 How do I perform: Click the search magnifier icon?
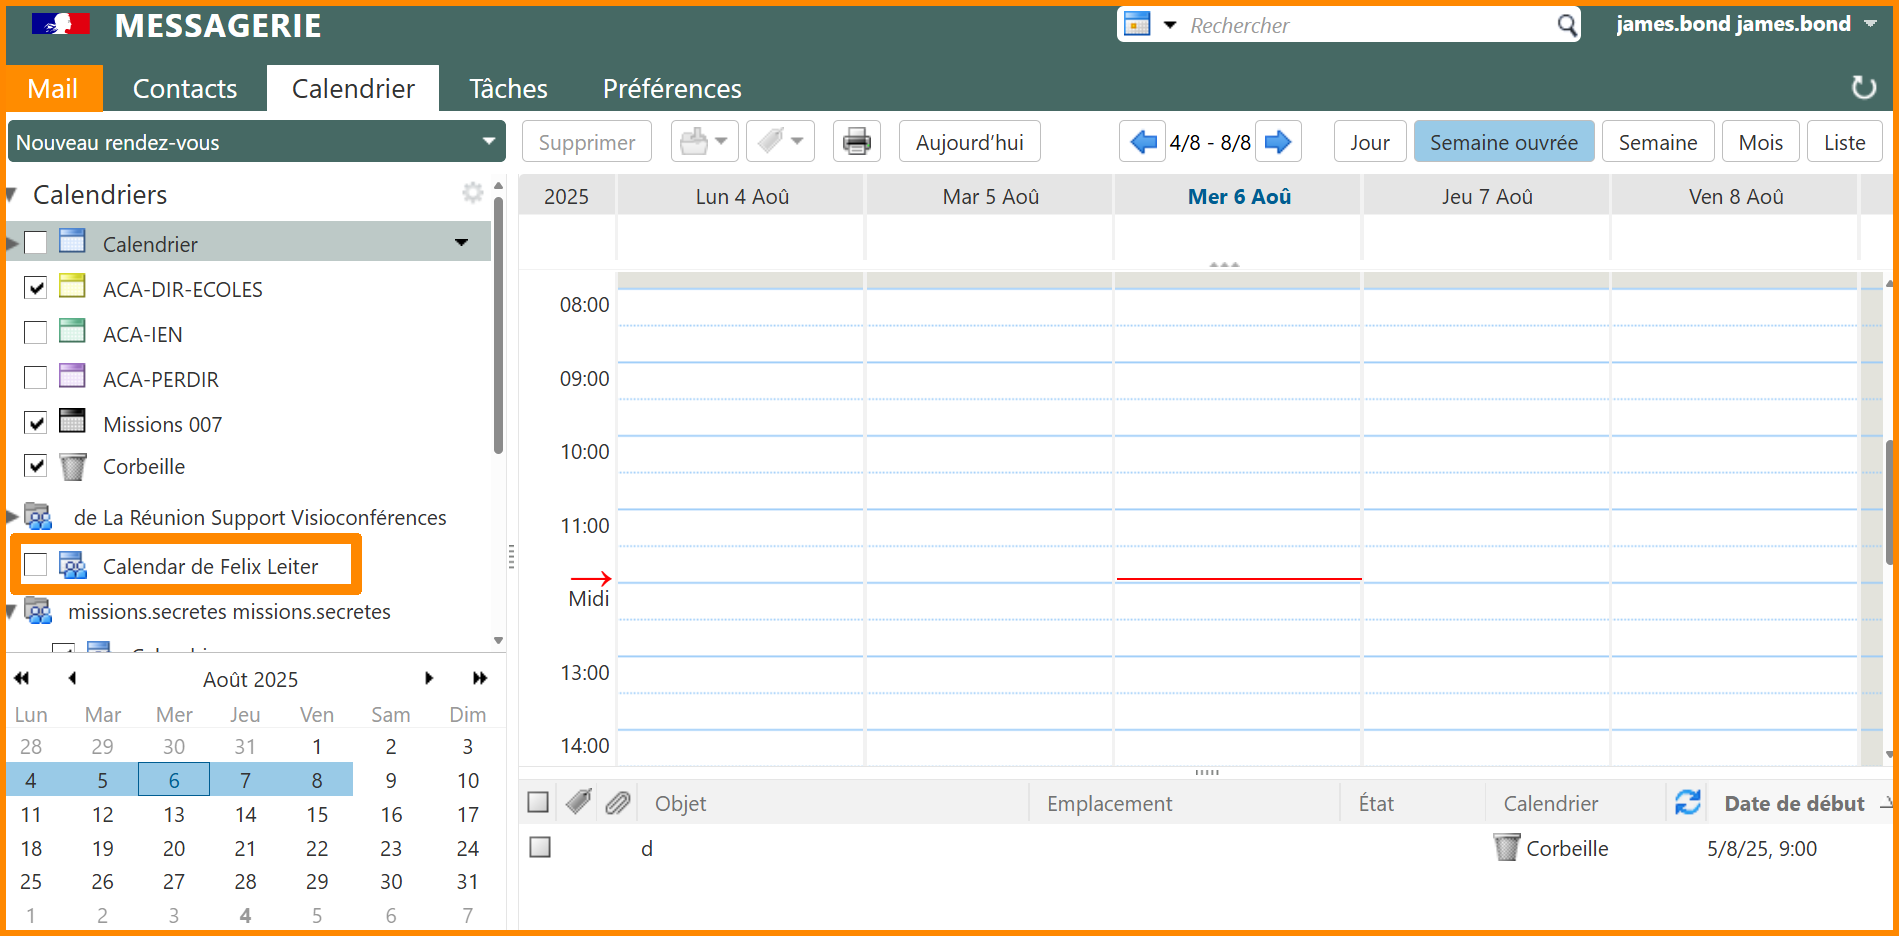coord(1566,25)
